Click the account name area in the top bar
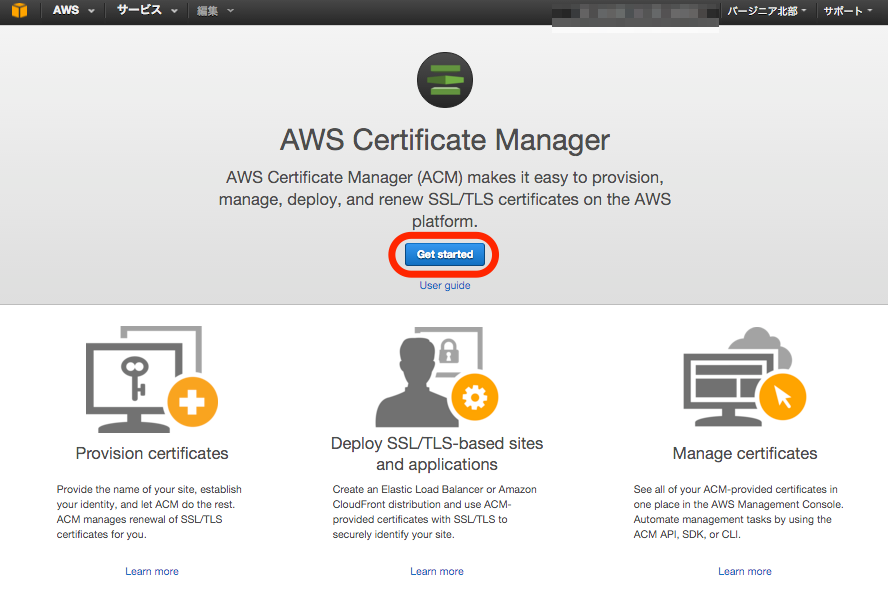The image size is (888, 592). coord(634,11)
